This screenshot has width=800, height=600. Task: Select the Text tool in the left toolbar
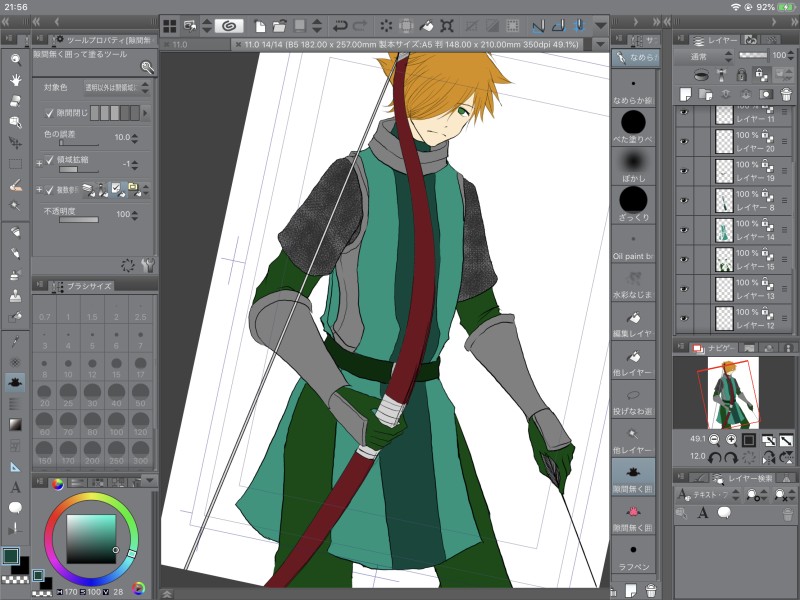point(16,487)
